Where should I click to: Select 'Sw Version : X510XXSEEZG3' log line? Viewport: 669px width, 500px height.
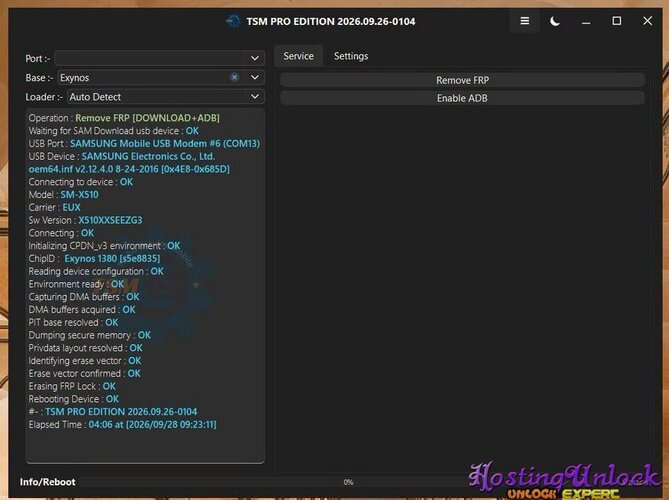pos(85,220)
